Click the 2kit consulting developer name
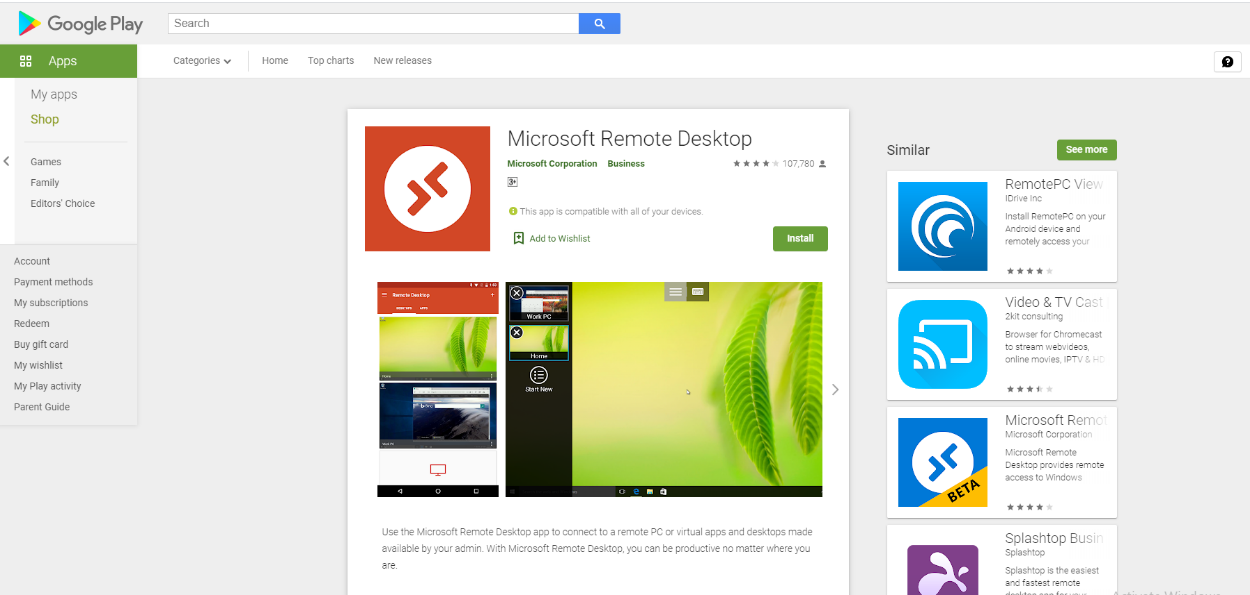The width and height of the screenshot is (1250, 595). tap(1034, 317)
